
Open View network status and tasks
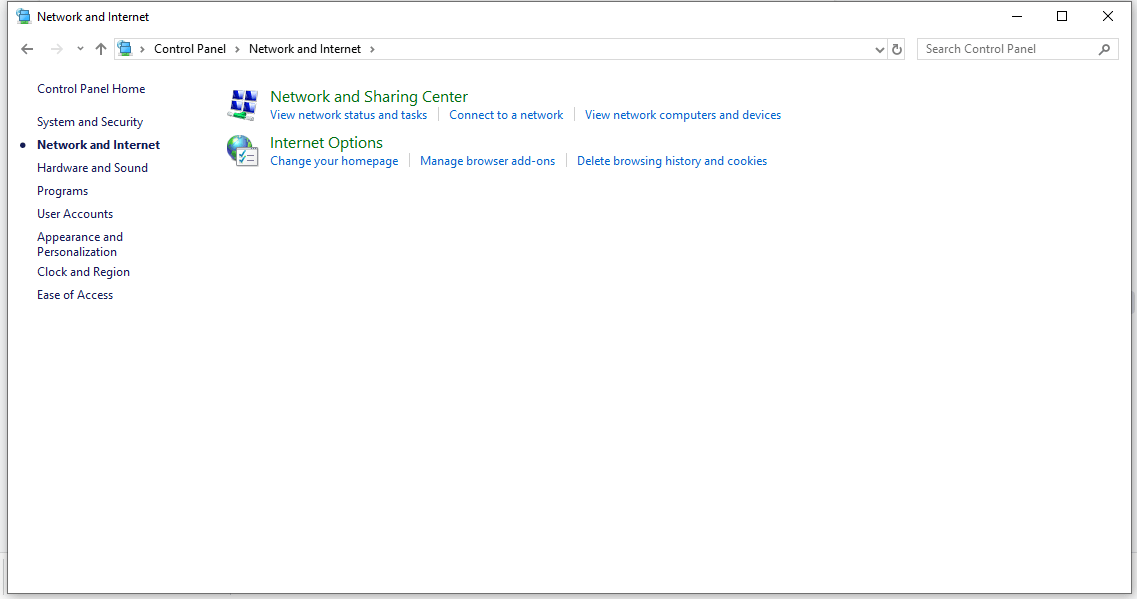point(348,115)
